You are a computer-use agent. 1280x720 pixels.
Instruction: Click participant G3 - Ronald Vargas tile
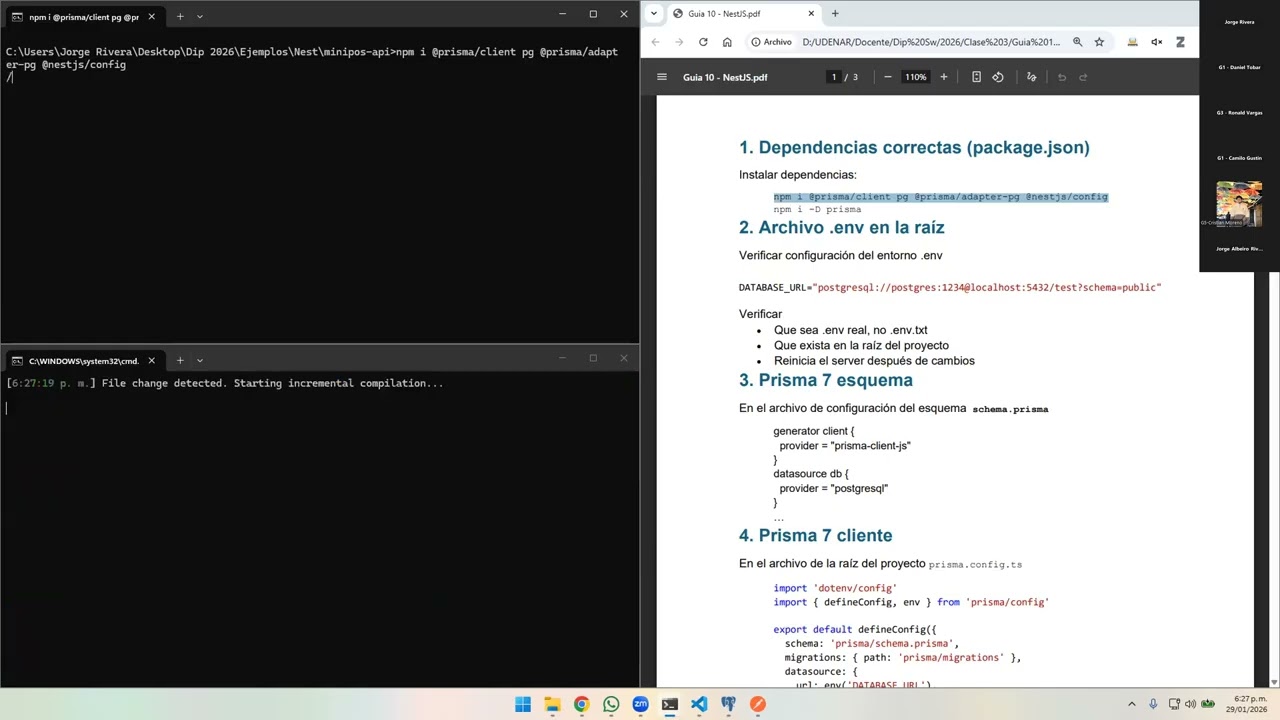[x=1239, y=113]
